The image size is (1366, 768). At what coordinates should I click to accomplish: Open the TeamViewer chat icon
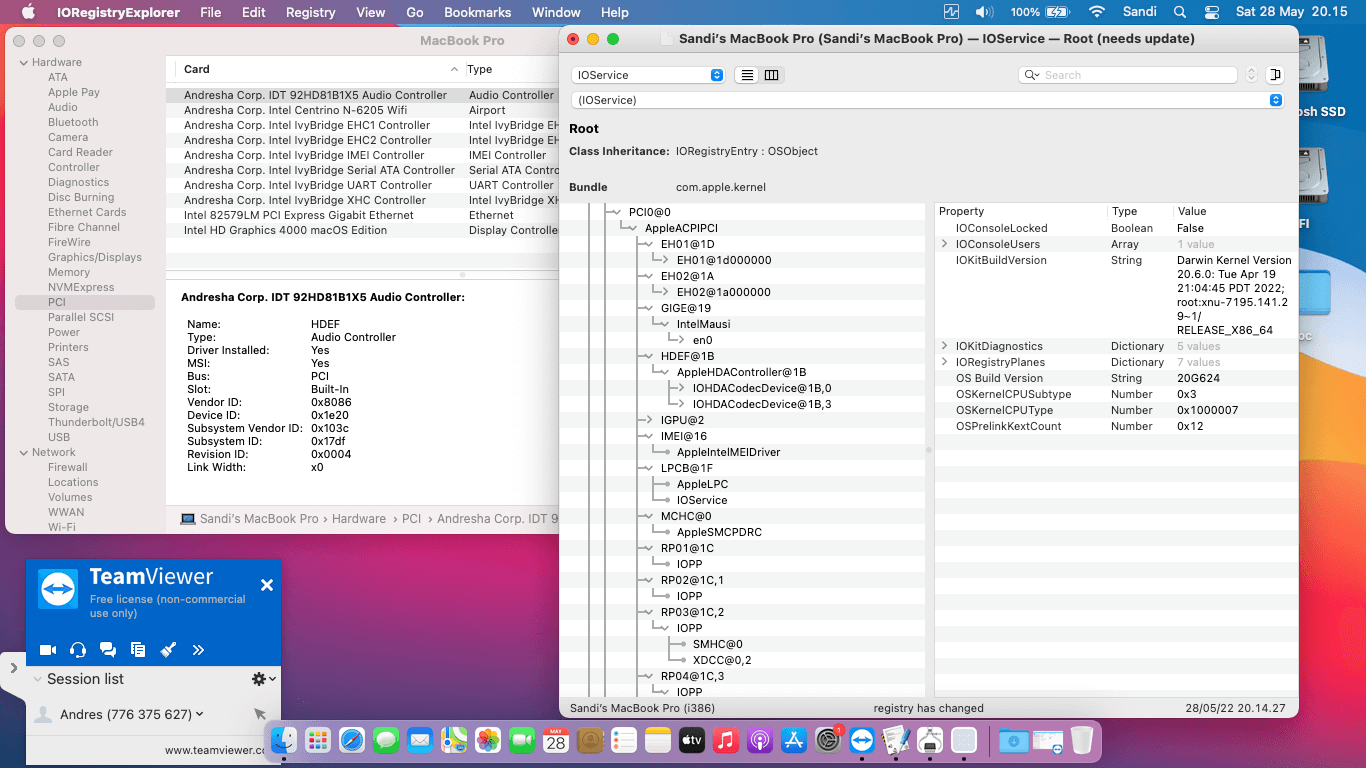(x=108, y=650)
